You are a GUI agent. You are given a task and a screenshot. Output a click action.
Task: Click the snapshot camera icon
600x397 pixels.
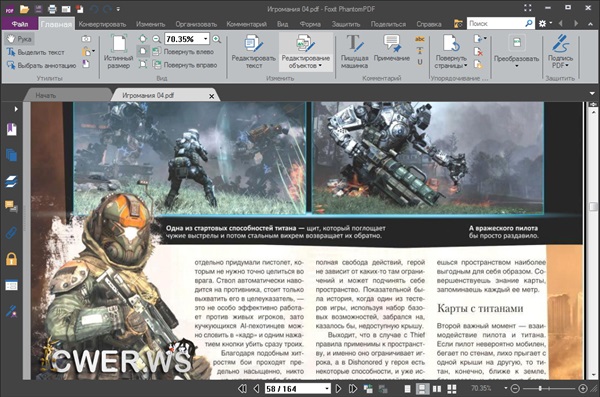tap(86, 39)
